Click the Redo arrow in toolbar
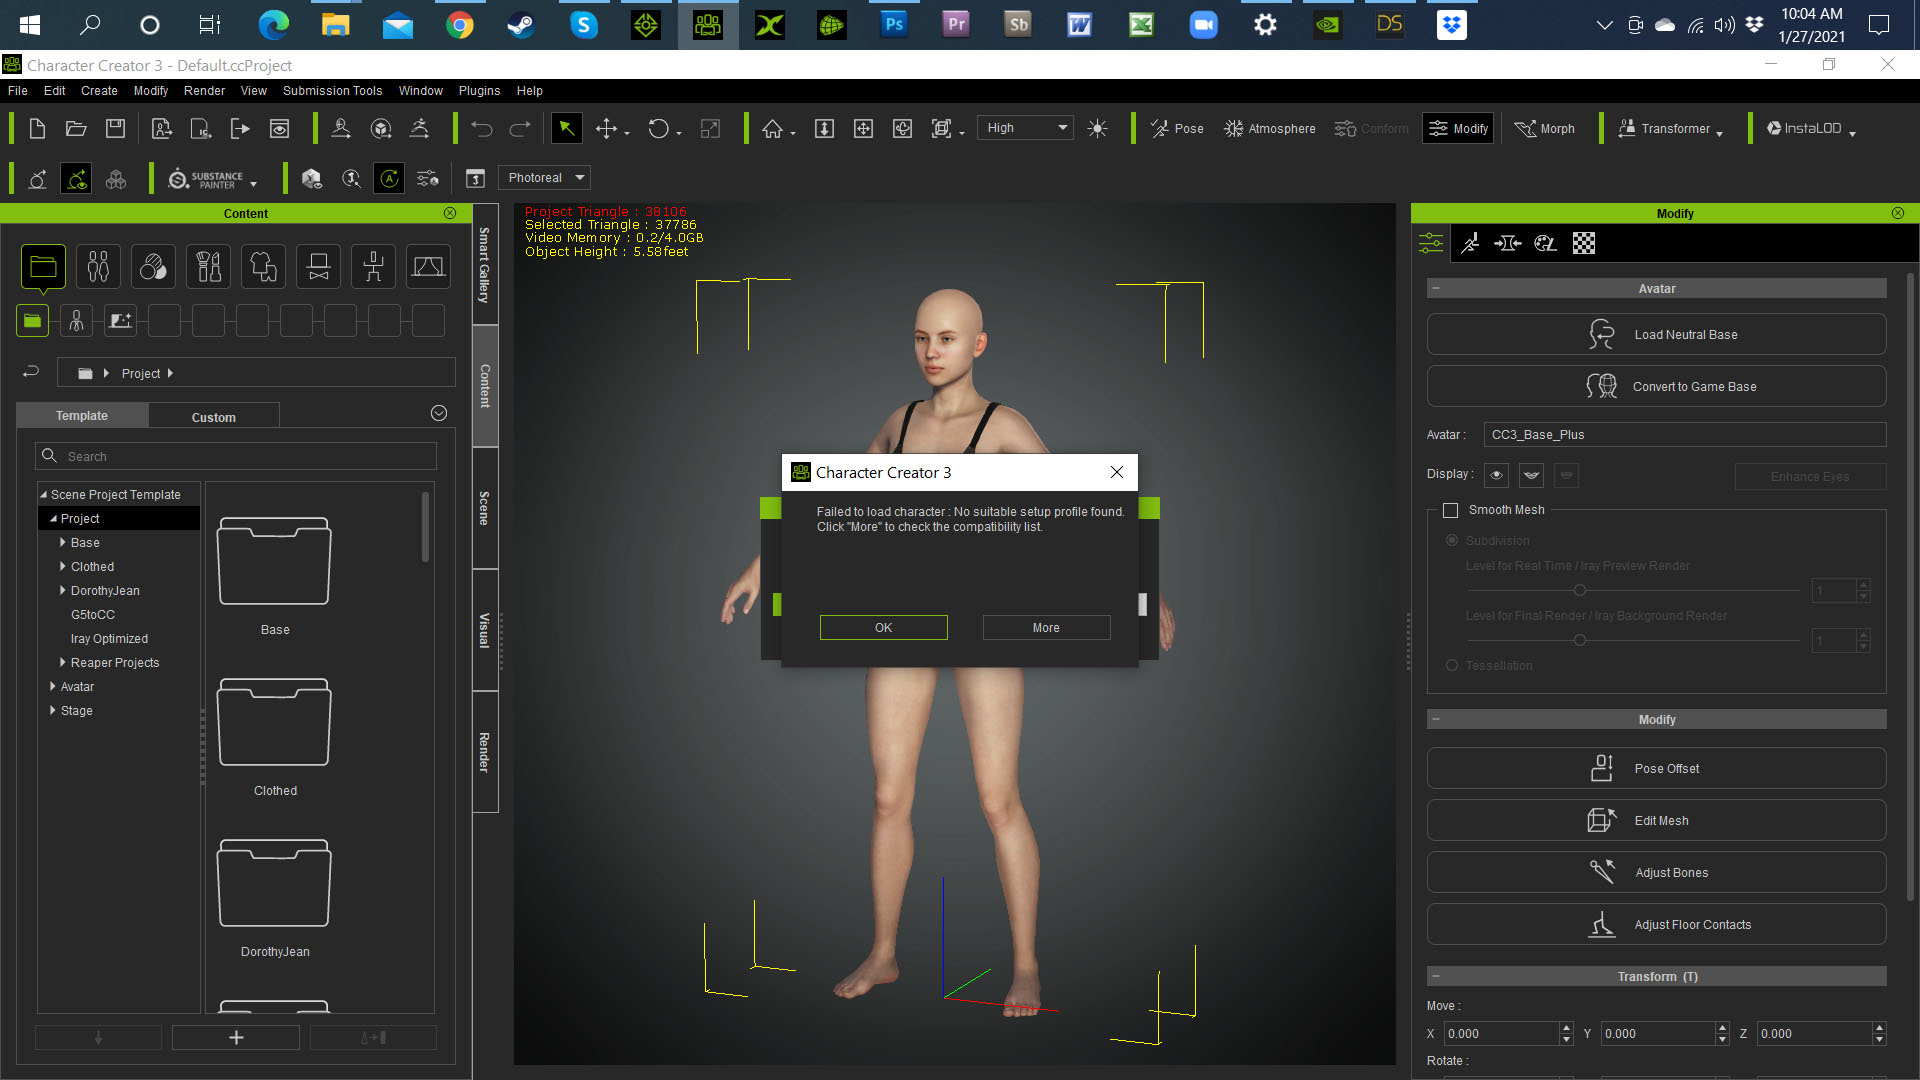The width and height of the screenshot is (1920, 1080). pyautogui.click(x=520, y=129)
